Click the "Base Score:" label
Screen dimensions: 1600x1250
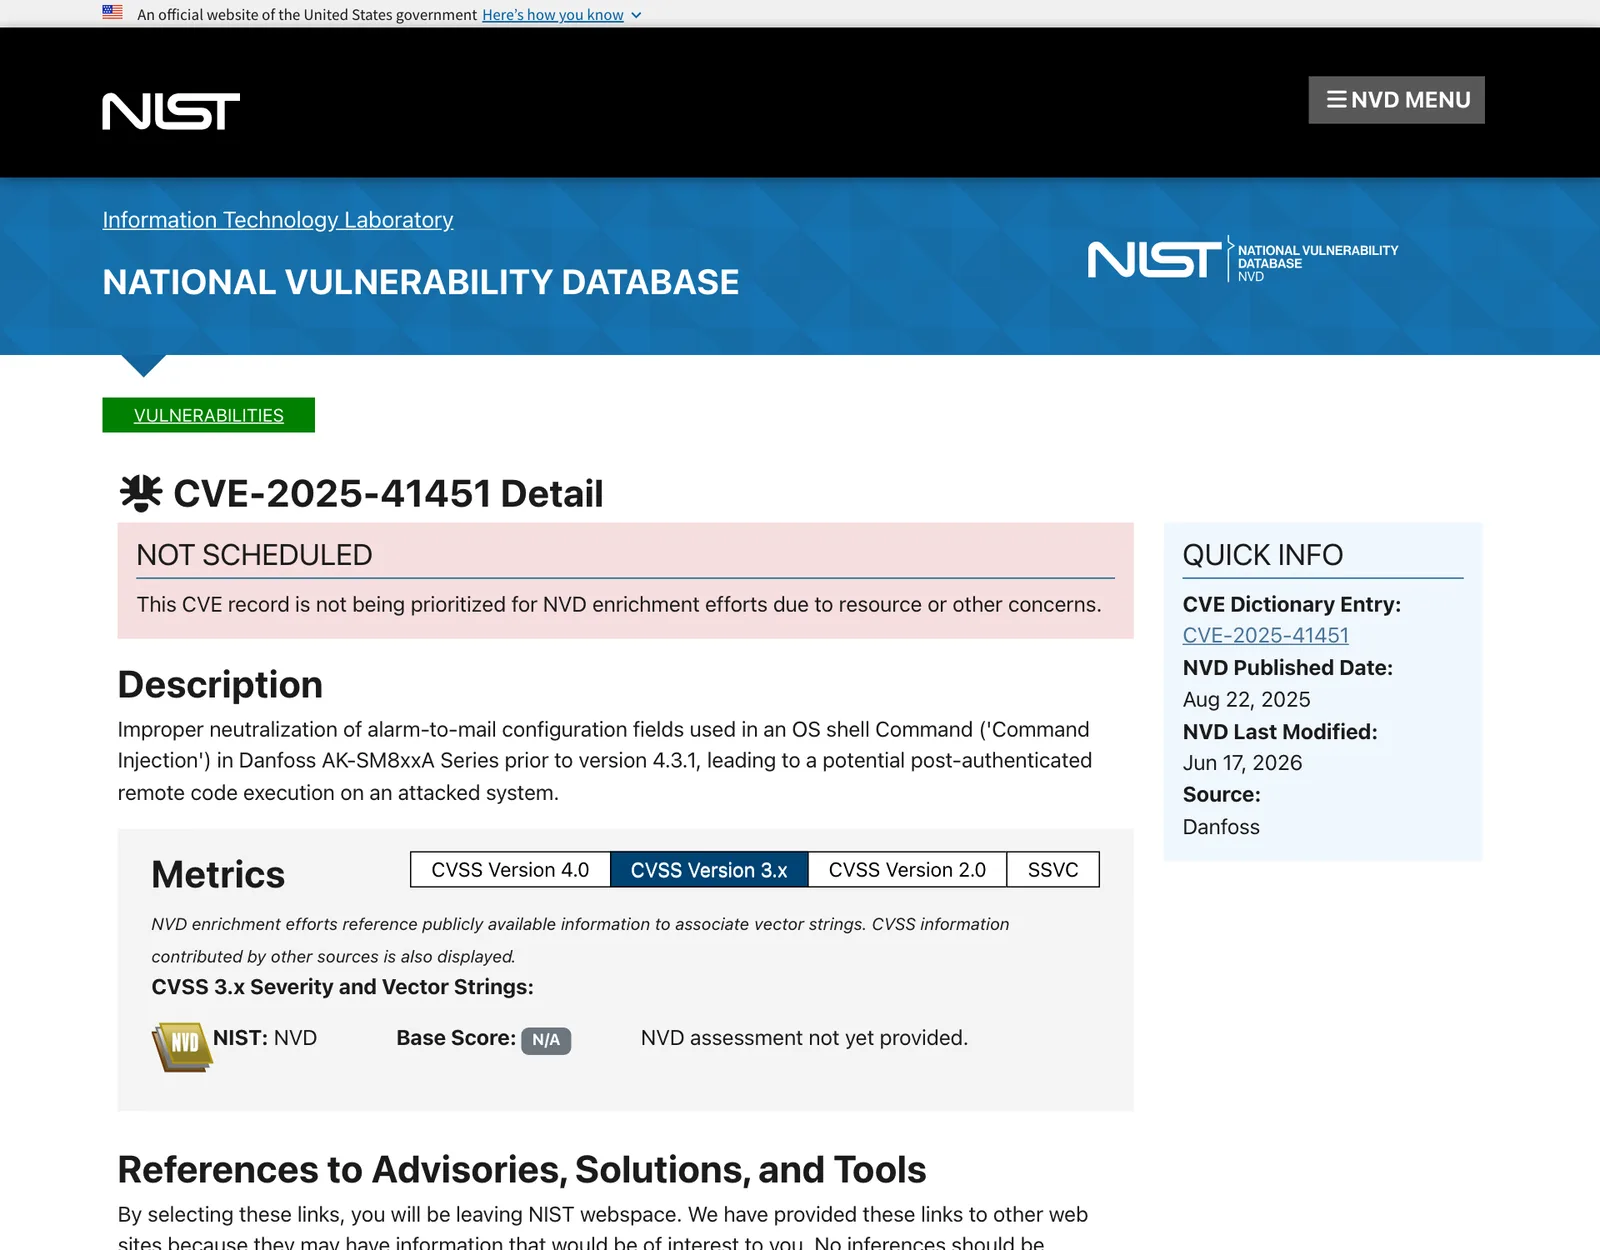click(x=456, y=1038)
